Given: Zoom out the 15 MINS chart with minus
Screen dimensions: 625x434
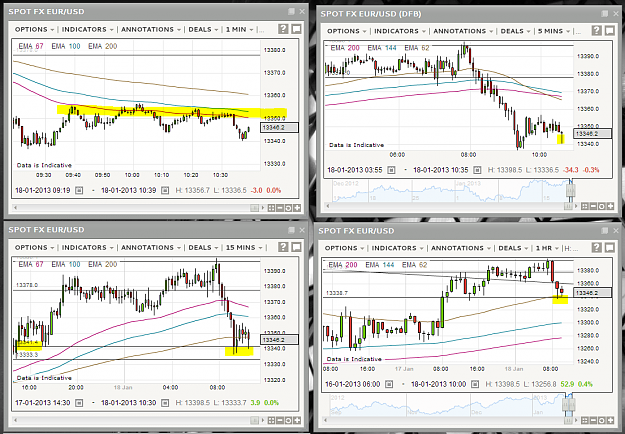Looking at the screenshot, I should [x=280, y=420].
